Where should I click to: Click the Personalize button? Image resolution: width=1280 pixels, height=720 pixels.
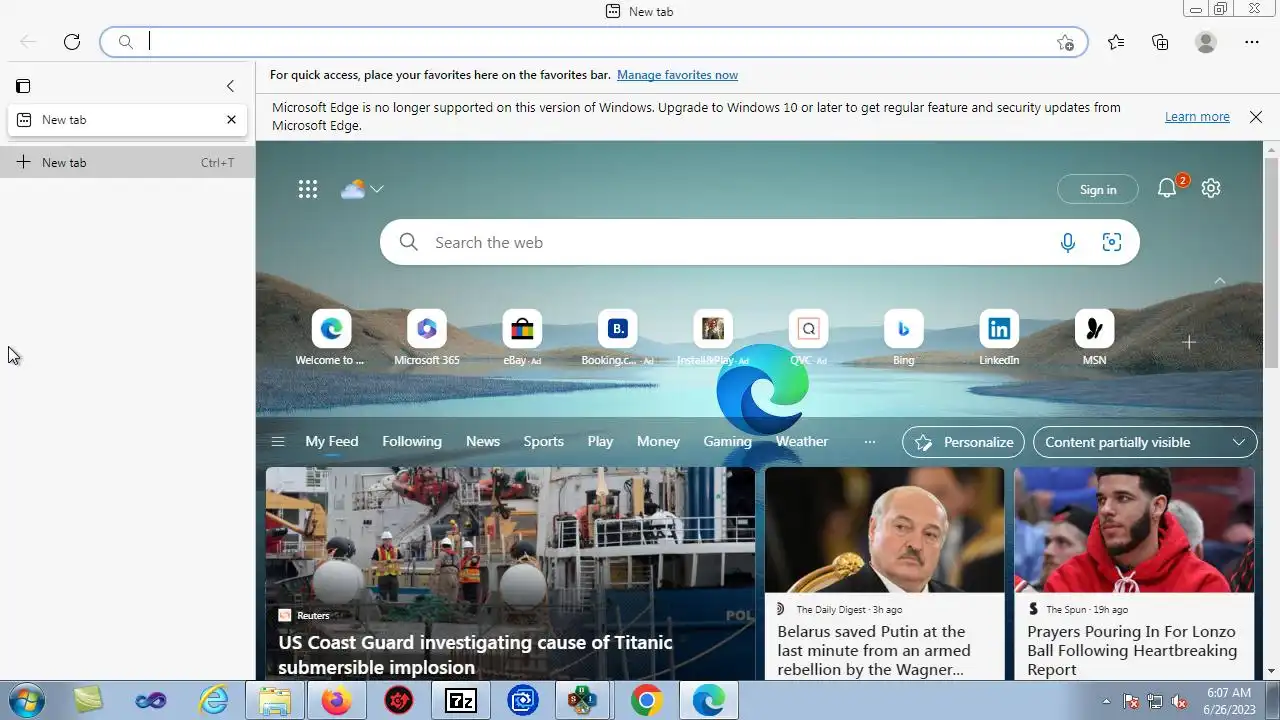[x=964, y=442]
